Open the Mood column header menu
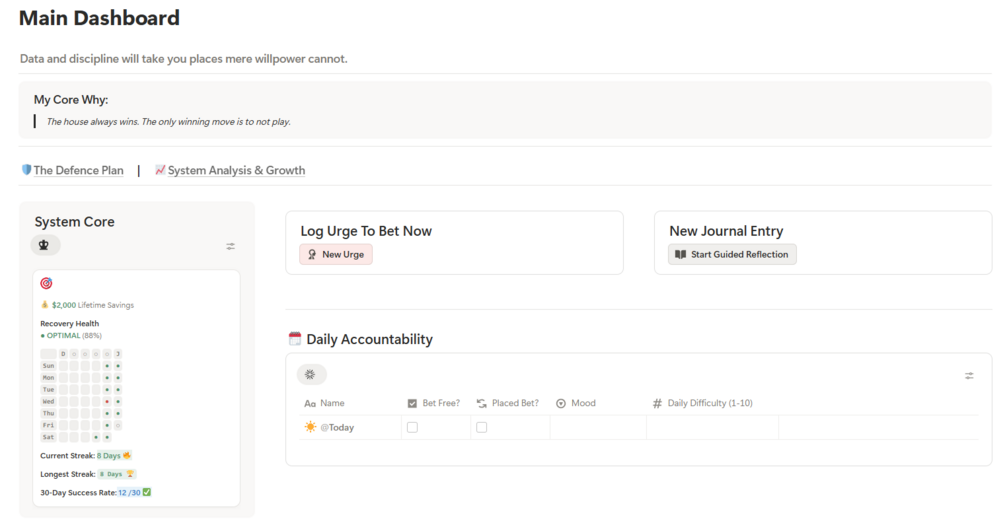 click(x=582, y=403)
